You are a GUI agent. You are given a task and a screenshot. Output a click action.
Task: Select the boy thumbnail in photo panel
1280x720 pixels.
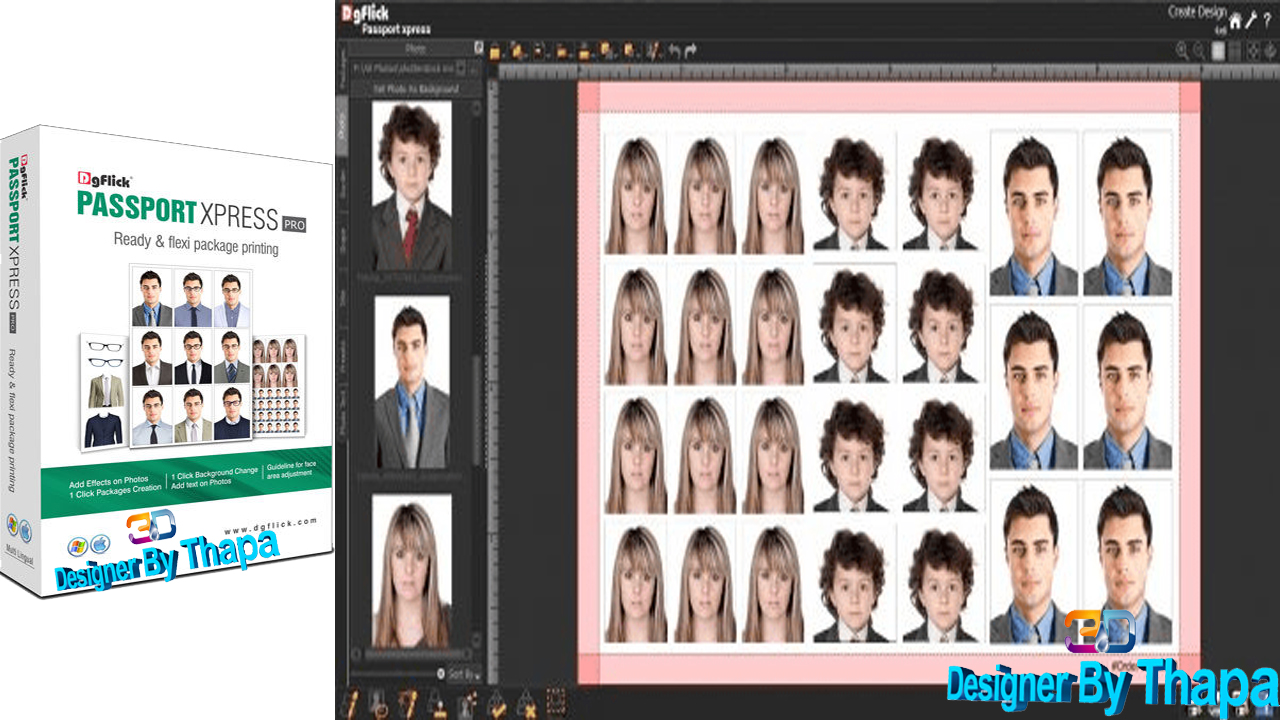[411, 186]
